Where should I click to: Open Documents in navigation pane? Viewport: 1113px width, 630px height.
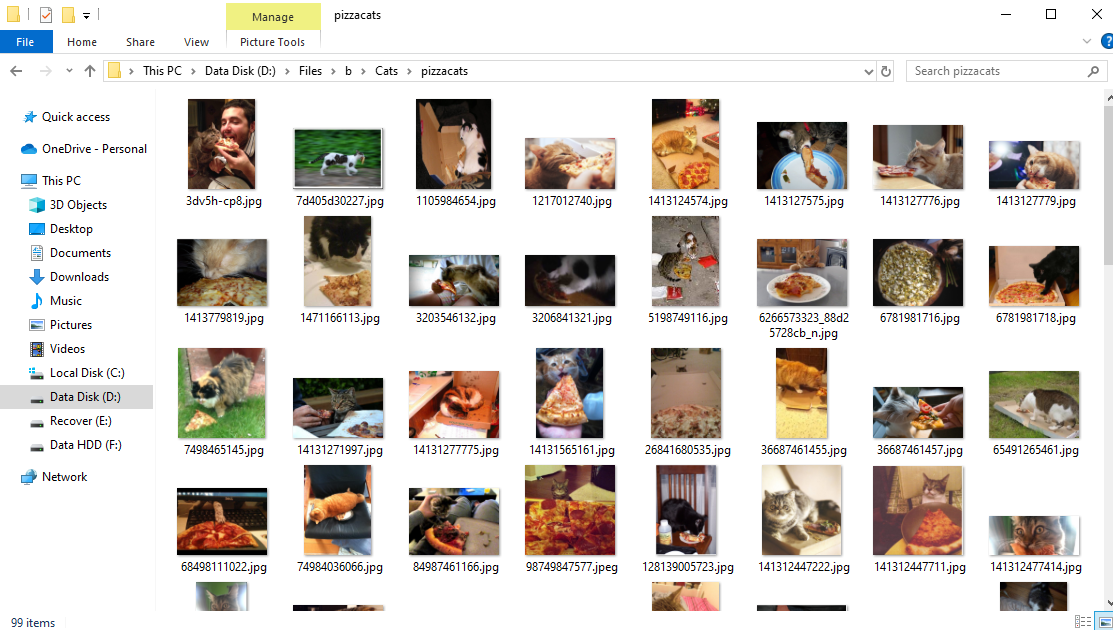click(x=80, y=253)
